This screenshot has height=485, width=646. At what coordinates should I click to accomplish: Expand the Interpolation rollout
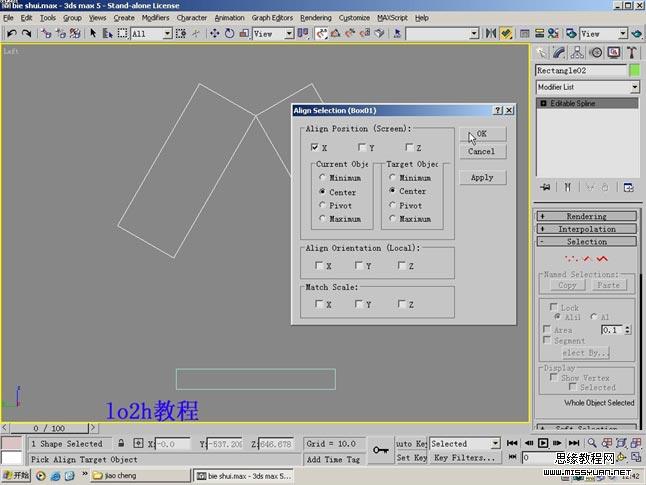tap(587, 229)
